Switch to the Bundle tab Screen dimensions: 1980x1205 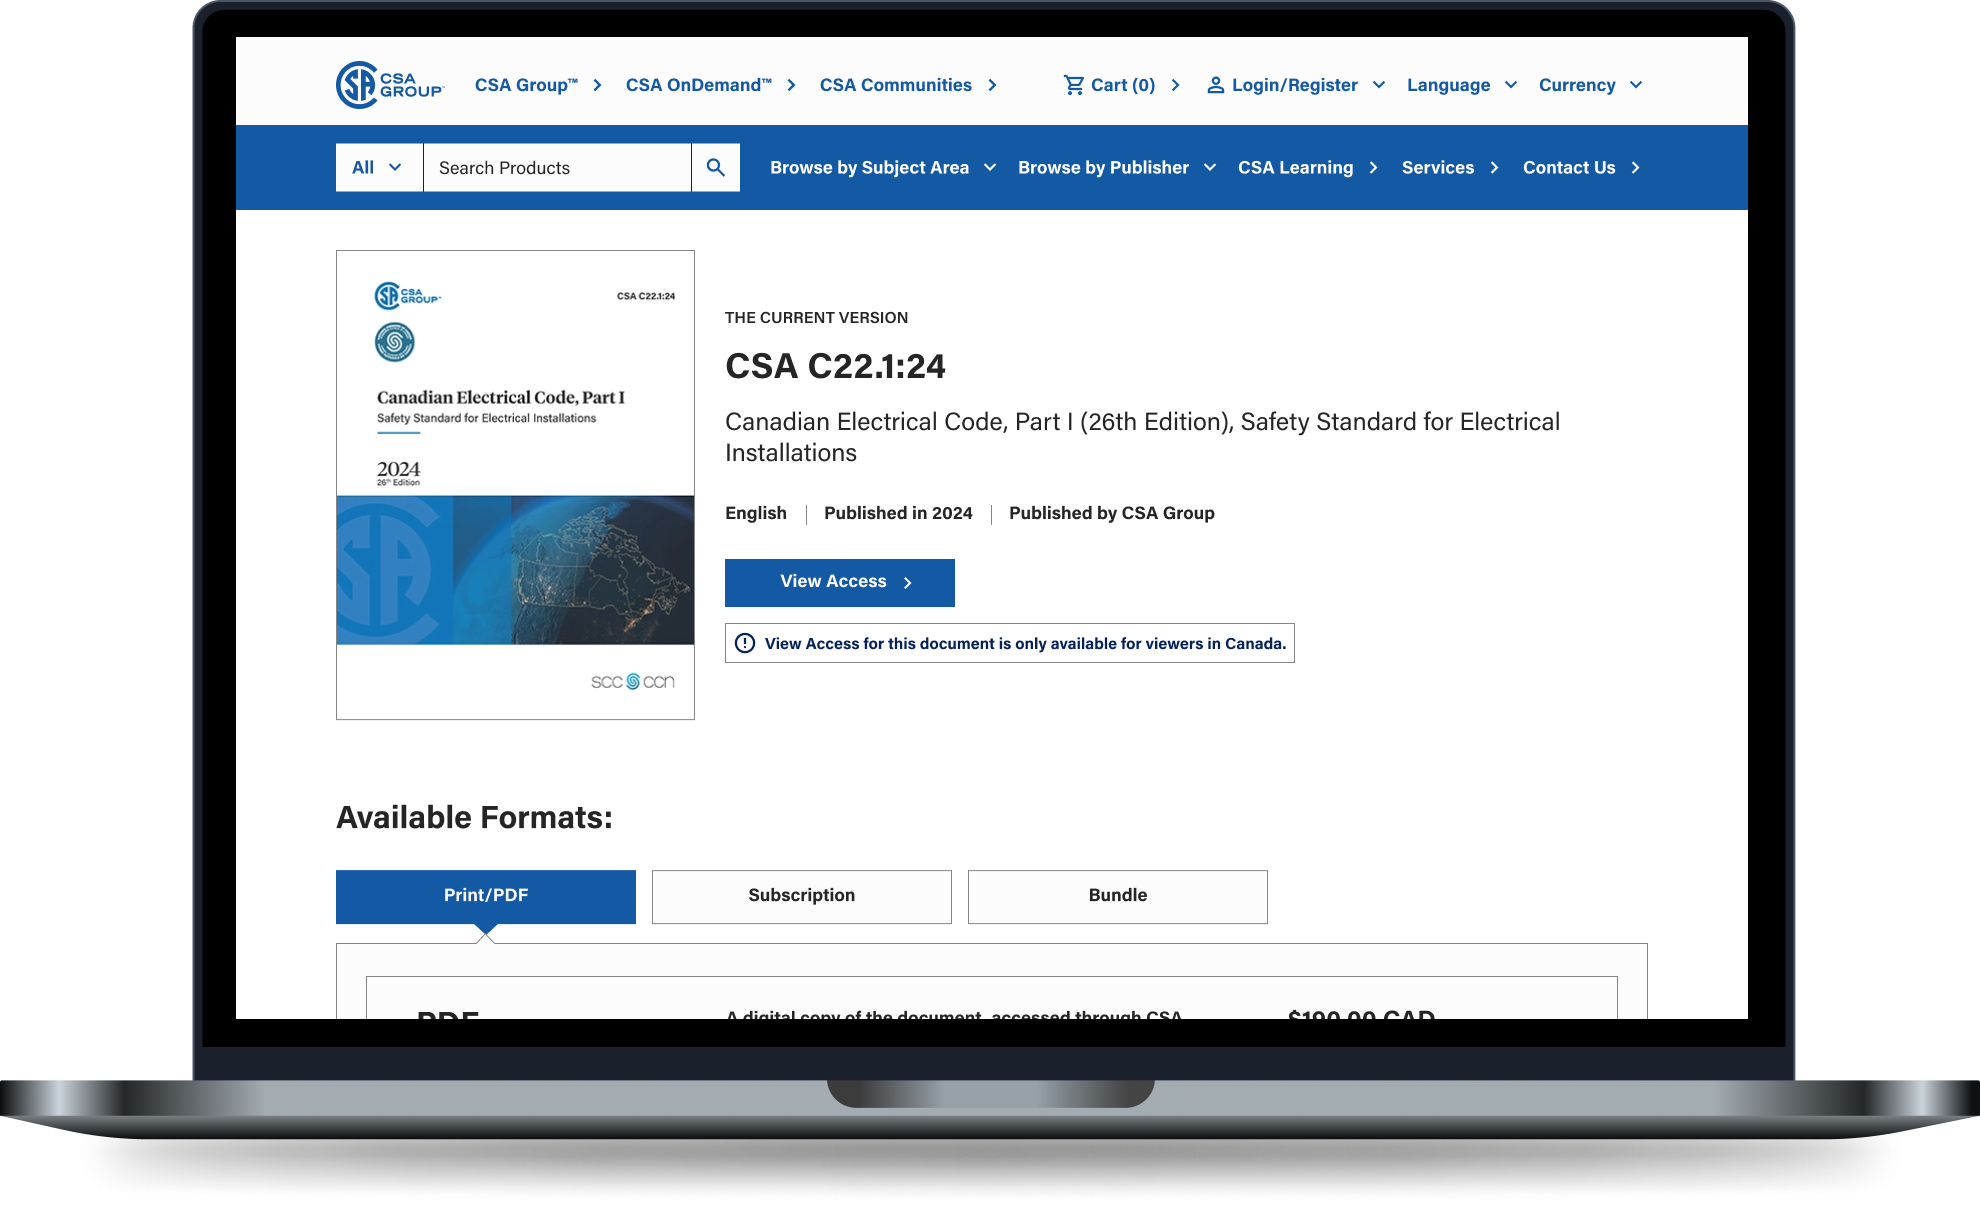[1117, 896]
